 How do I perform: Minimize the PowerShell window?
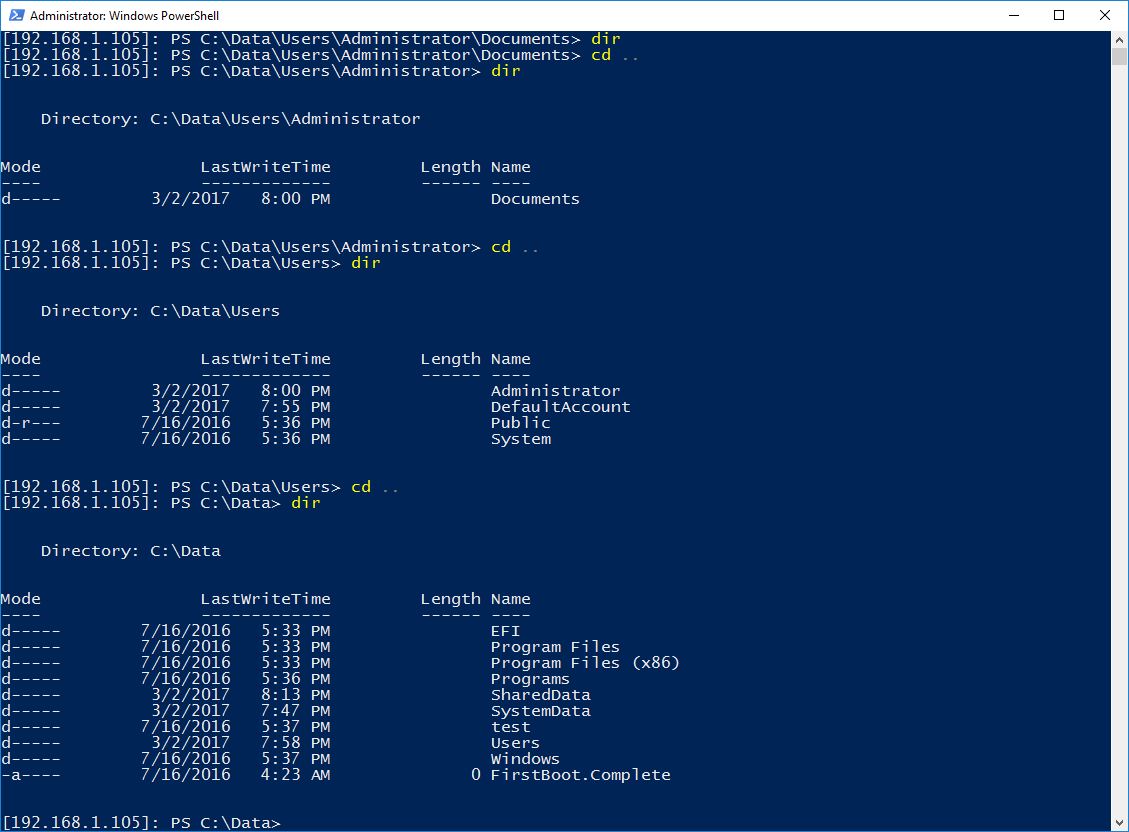(1015, 15)
